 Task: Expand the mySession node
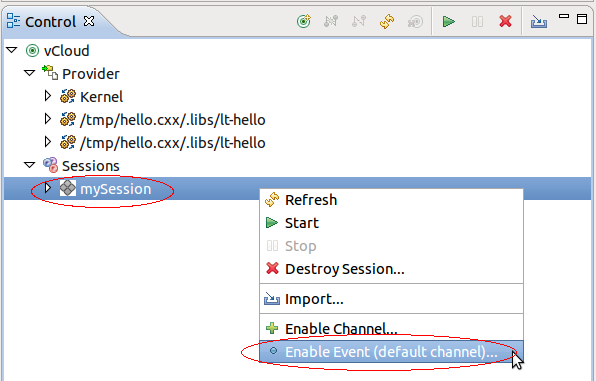pos(48,188)
